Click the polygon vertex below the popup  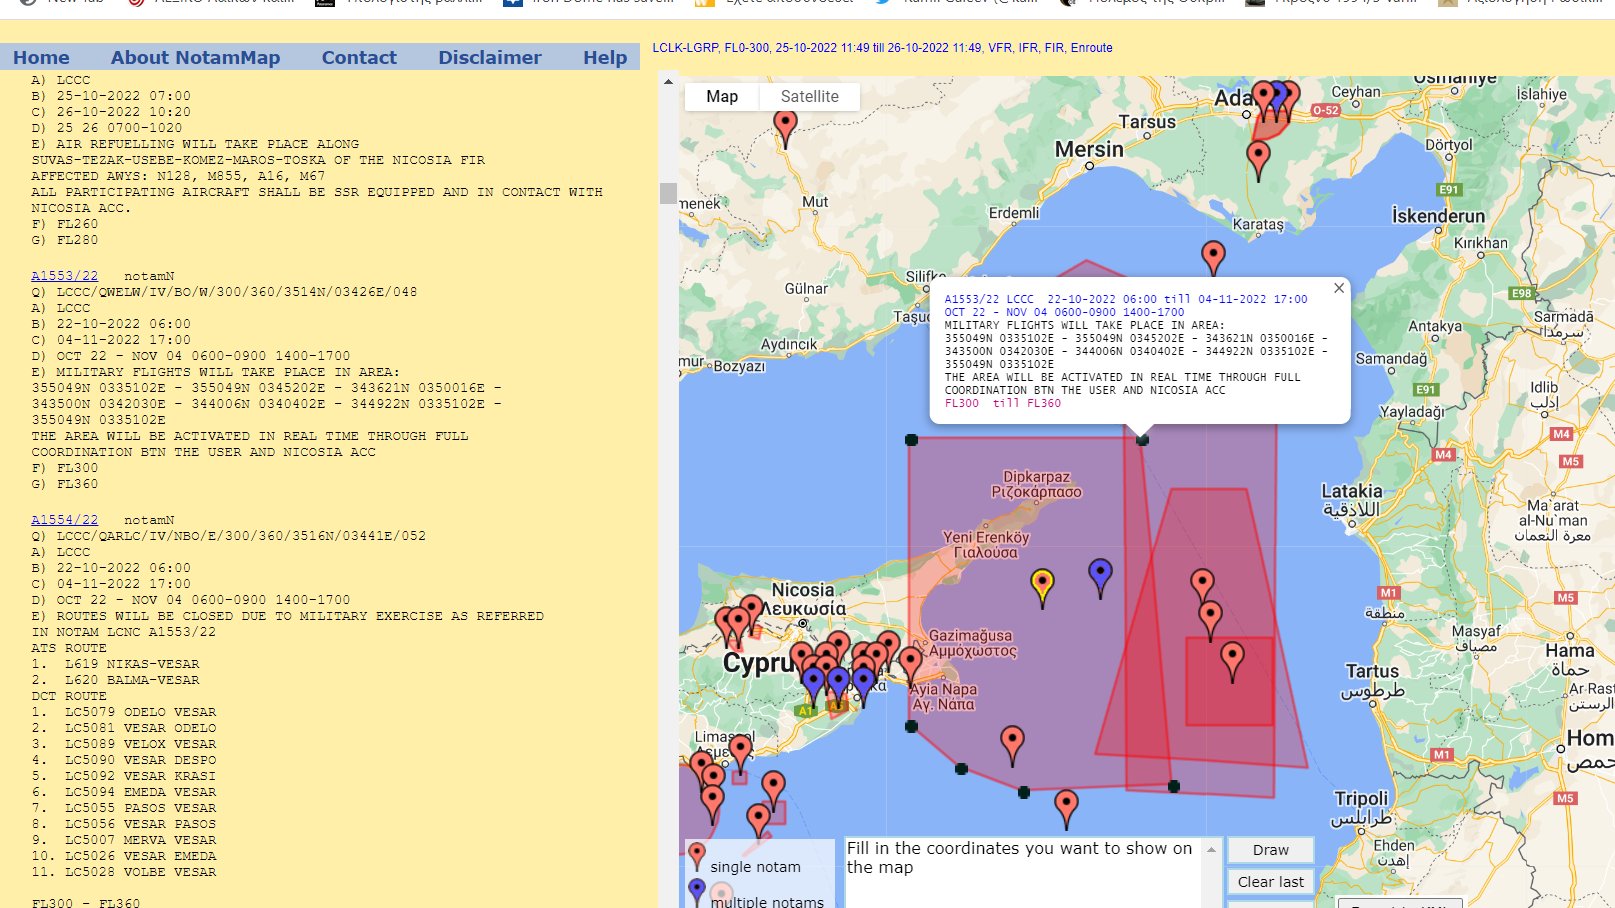coord(1142,440)
